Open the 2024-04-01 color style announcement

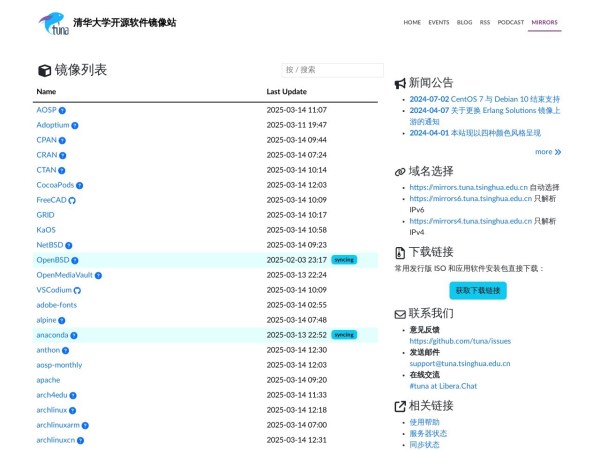pos(475,133)
